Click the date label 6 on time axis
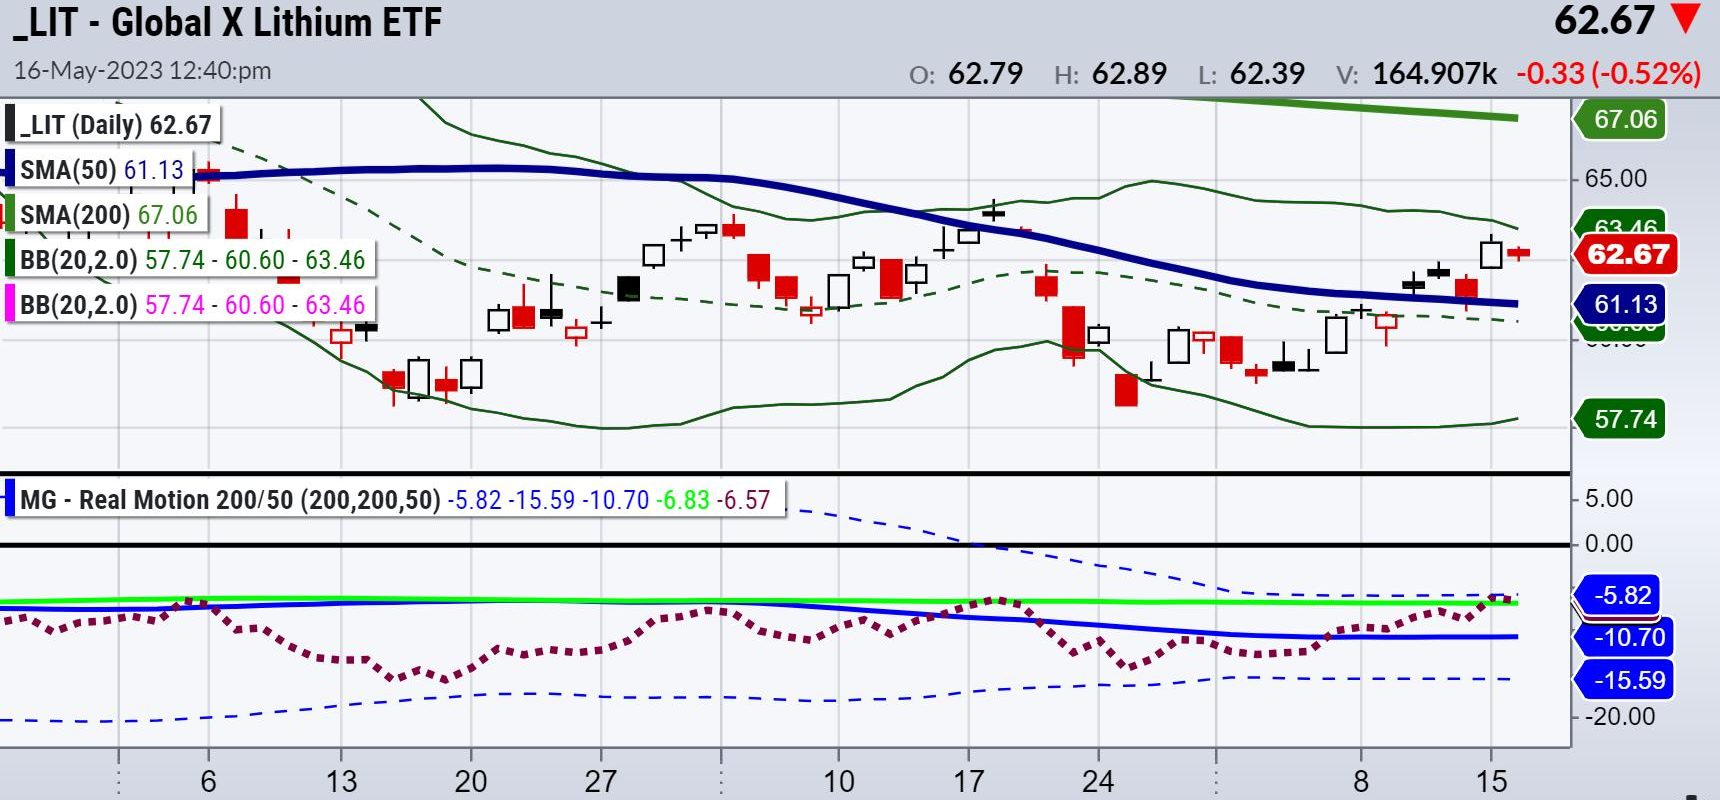 pos(208,781)
